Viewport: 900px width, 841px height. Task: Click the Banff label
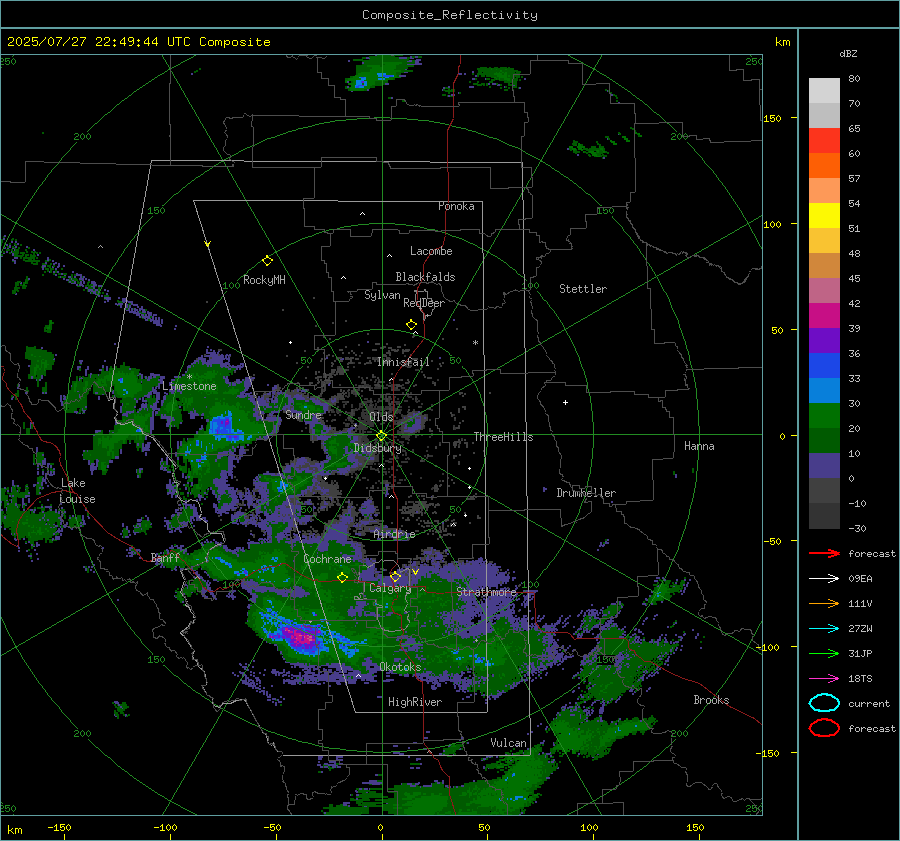click(x=165, y=558)
